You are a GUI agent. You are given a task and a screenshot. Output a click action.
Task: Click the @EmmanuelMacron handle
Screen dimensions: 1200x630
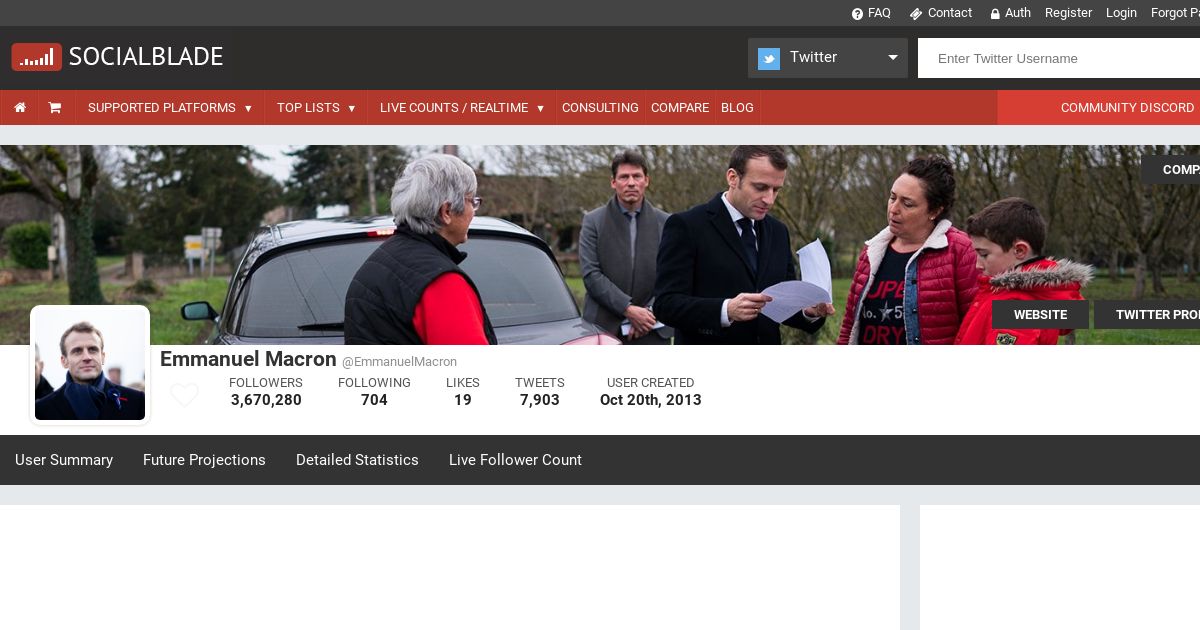(x=400, y=362)
